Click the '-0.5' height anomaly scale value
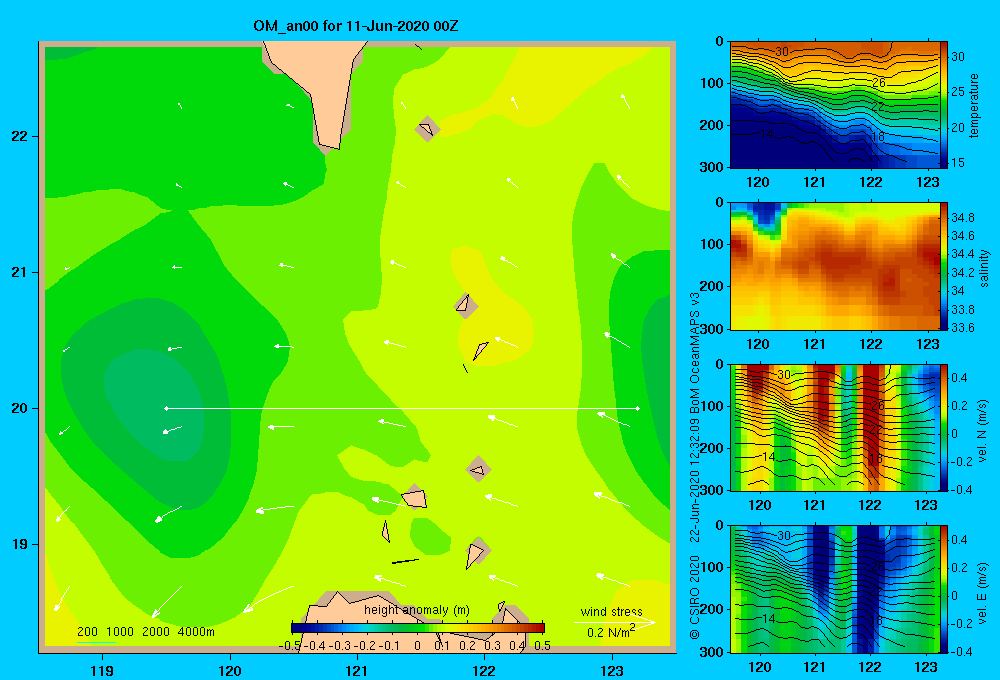The image size is (1000, 680). pyautogui.click(x=290, y=646)
